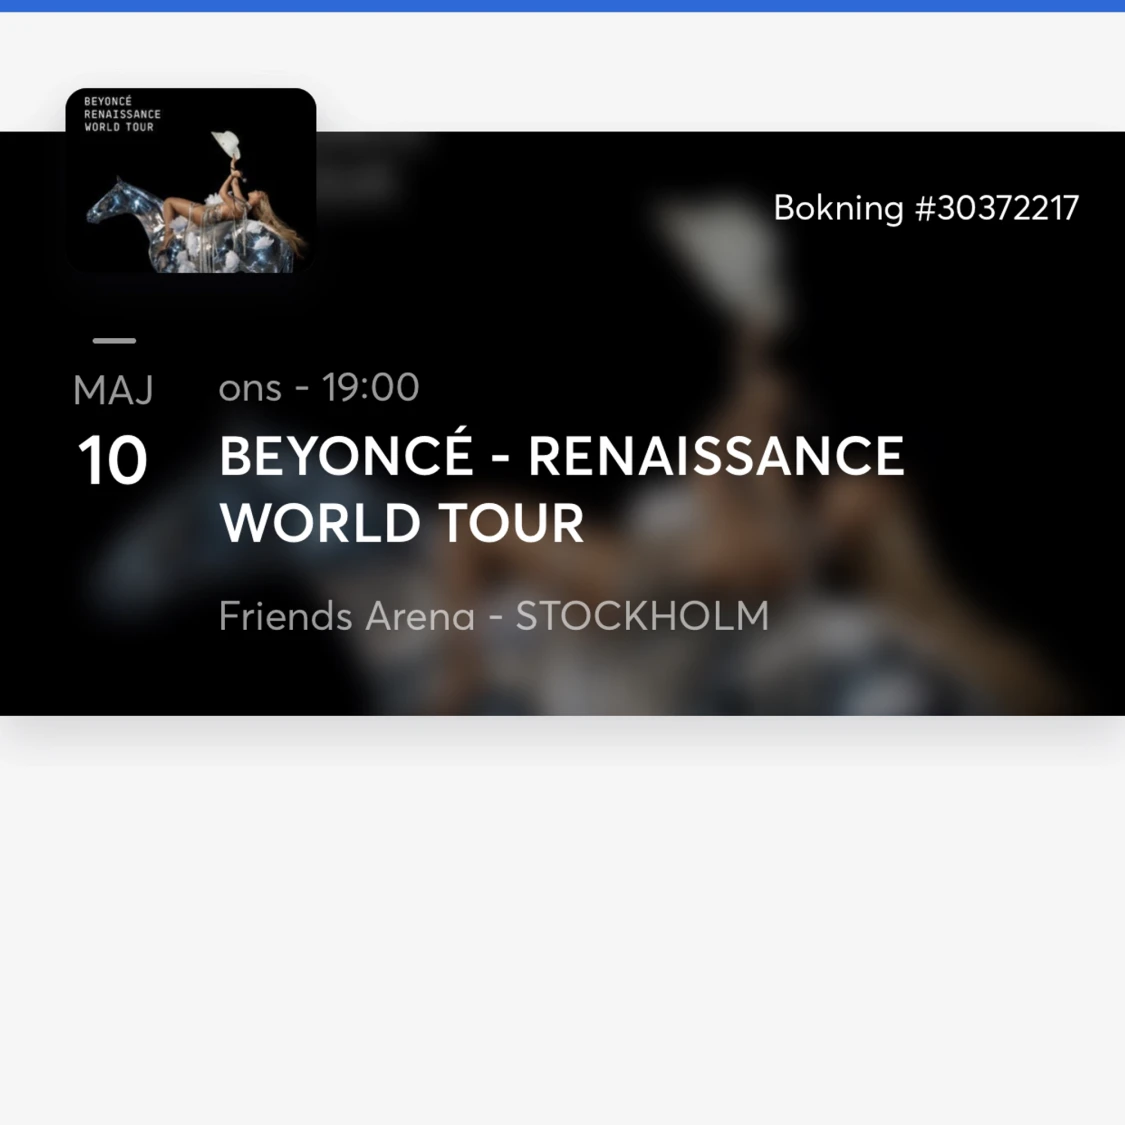Tap the 19:00 start time
The image size is (1125, 1125).
pyautogui.click(x=370, y=387)
